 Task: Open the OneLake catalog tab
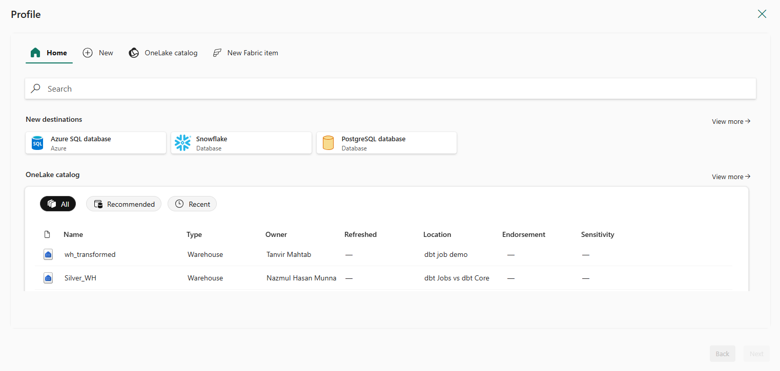coord(163,53)
